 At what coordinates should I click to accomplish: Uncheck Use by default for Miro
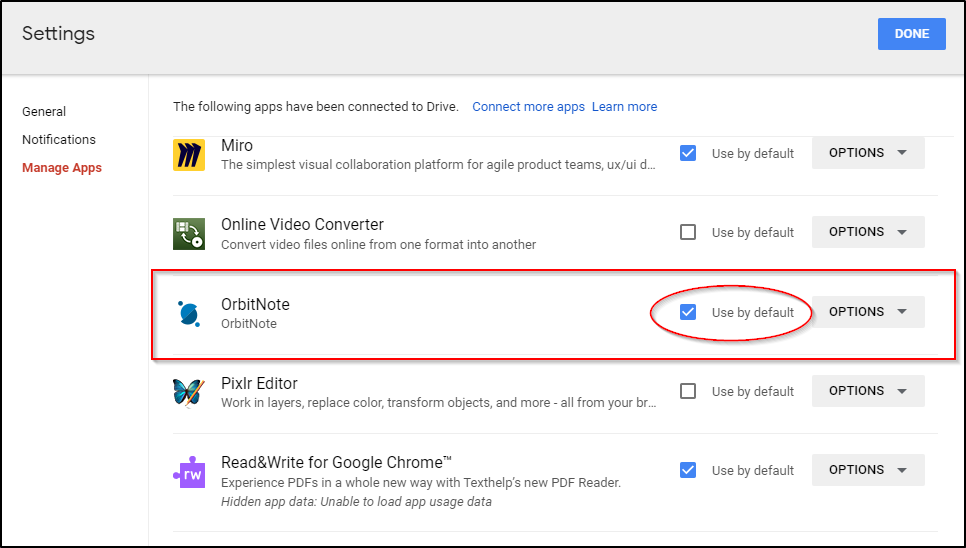tap(688, 153)
